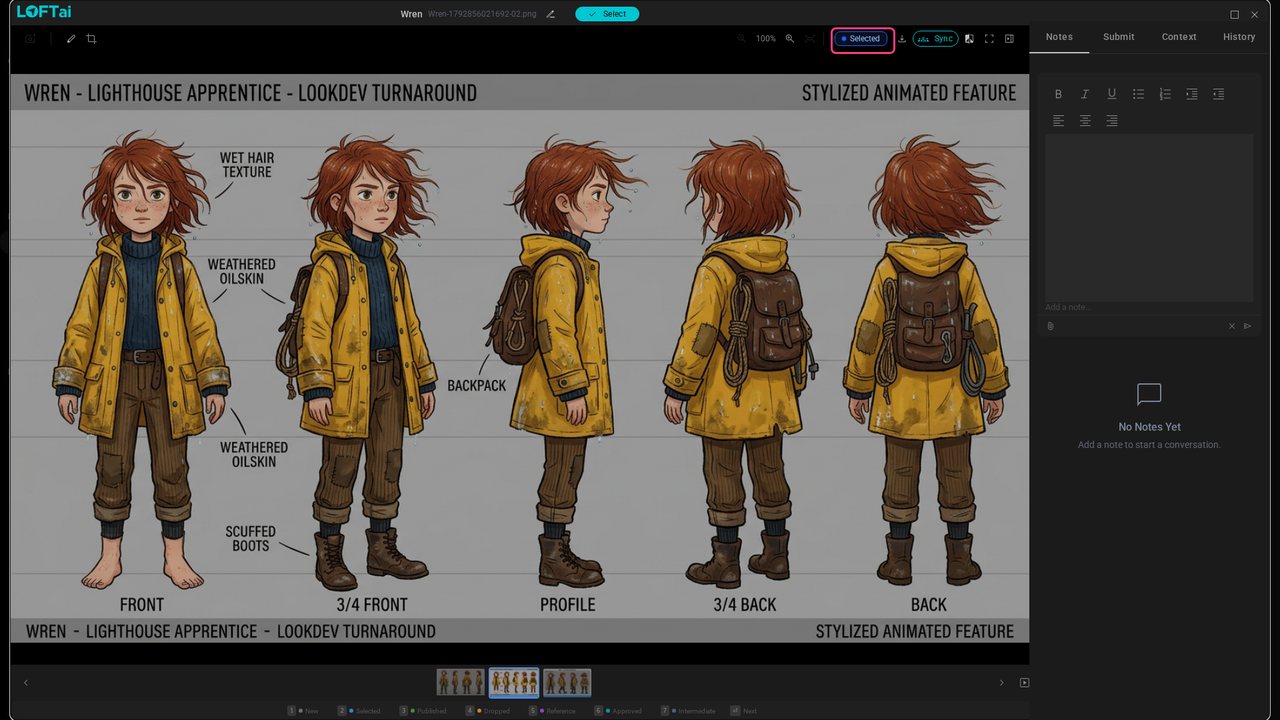Activate the crop tool
1280x720 pixels.
tap(91, 39)
